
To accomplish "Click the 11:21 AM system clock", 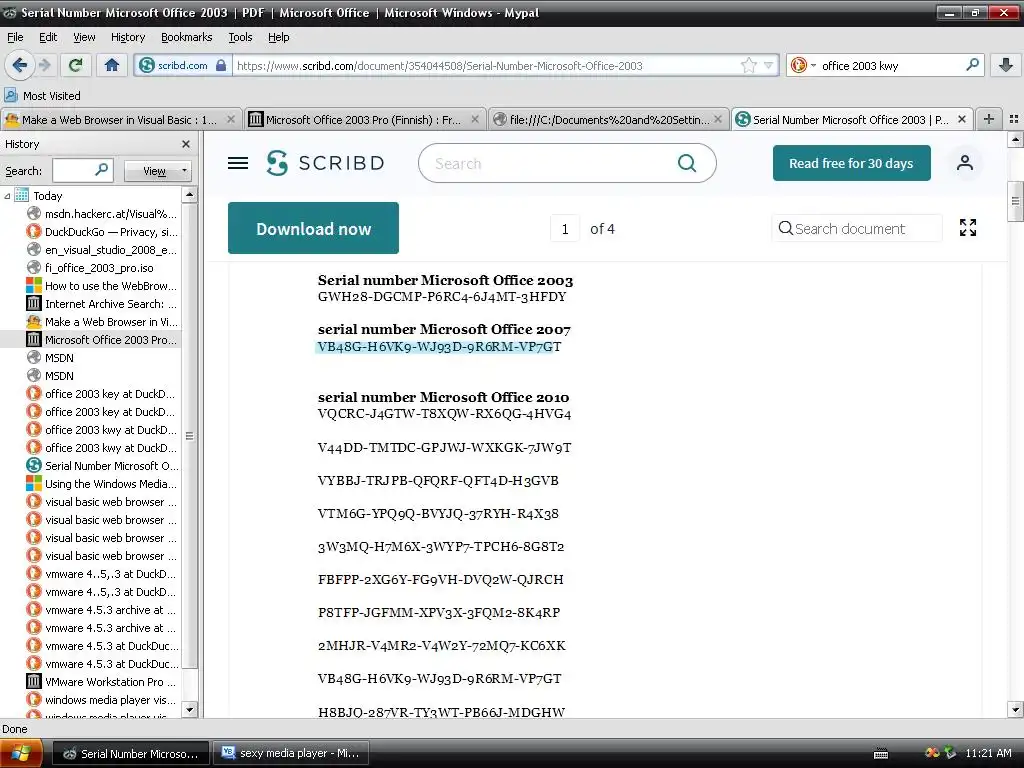I will pos(988,753).
